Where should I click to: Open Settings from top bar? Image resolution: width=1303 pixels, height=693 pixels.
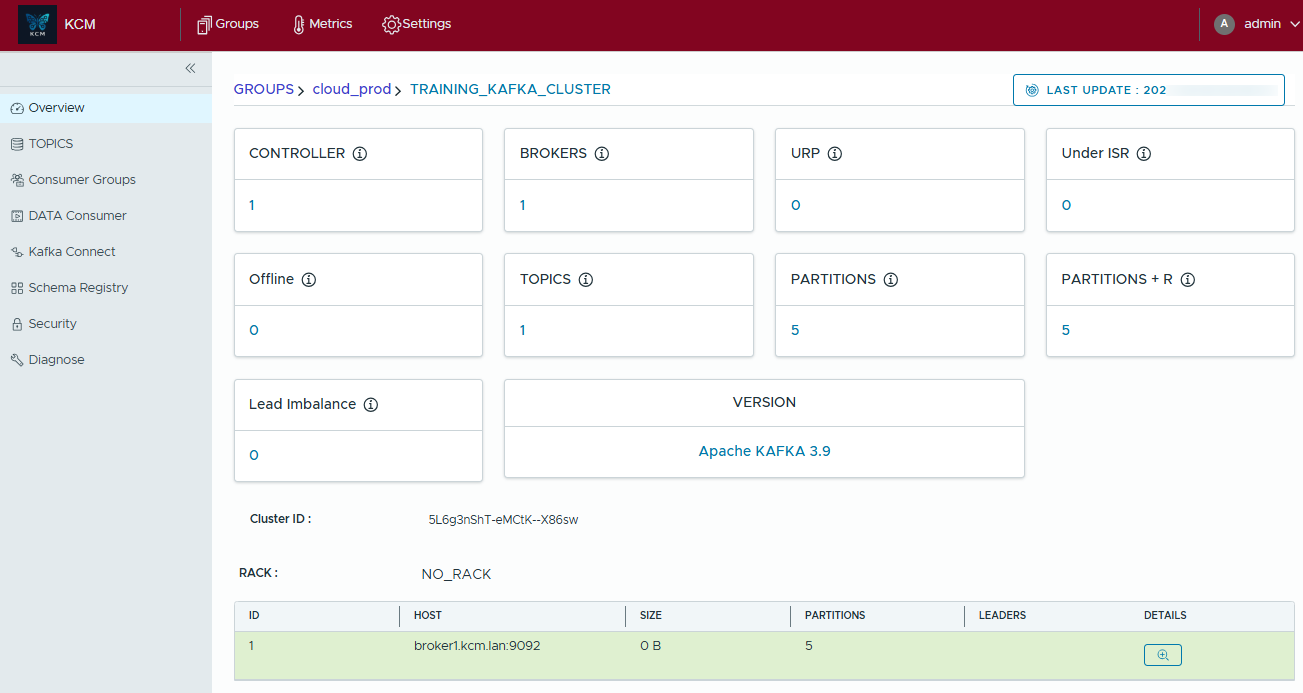(417, 24)
